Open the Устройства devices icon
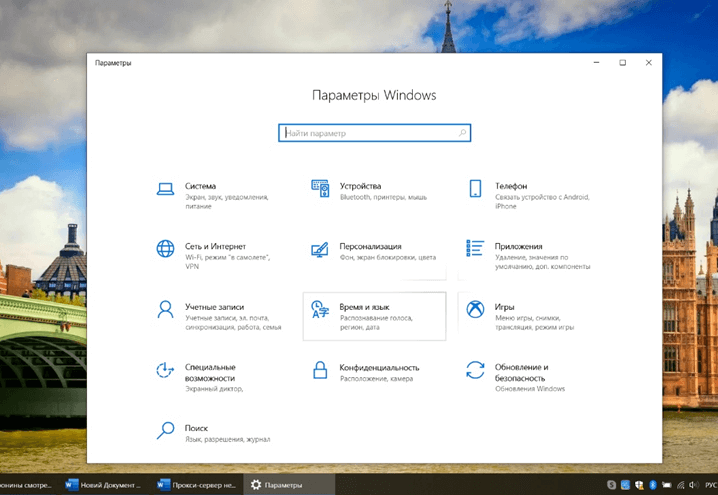This screenshot has height=495, width=718. click(x=320, y=188)
